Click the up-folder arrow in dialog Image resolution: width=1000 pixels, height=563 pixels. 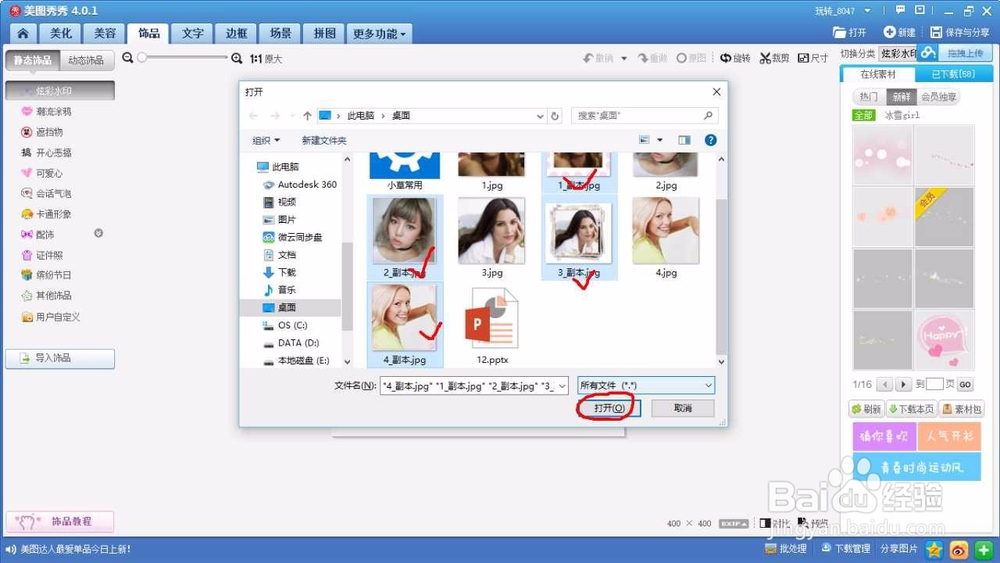point(307,115)
